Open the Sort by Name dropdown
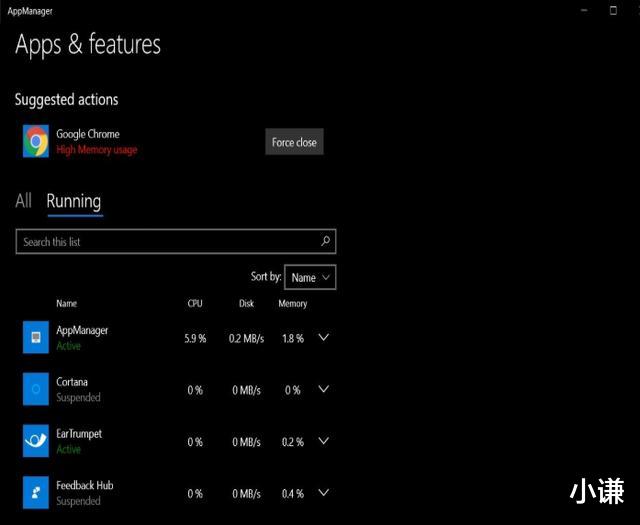 [x=310, y=278]
